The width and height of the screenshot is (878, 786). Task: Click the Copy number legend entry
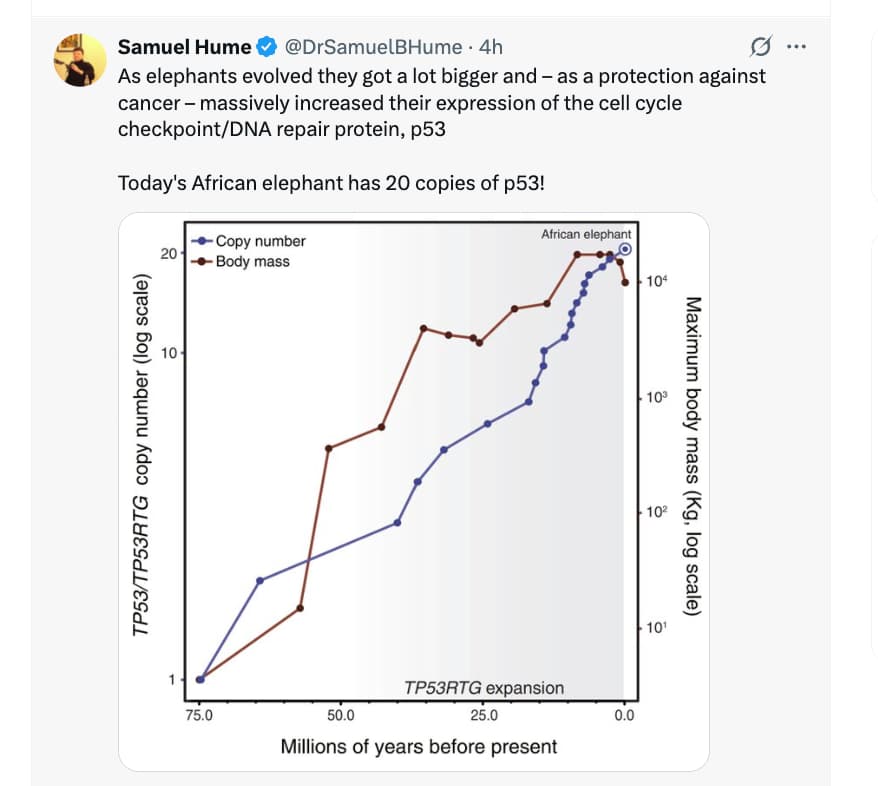tap(260, 241)
